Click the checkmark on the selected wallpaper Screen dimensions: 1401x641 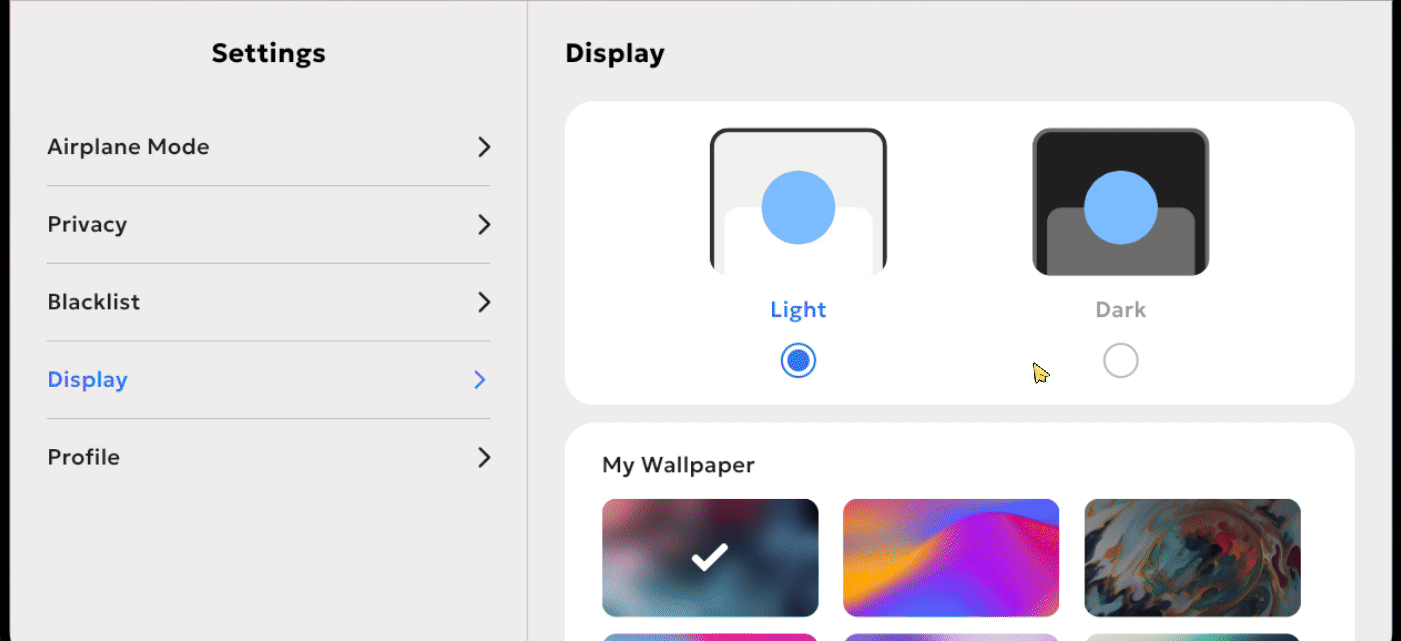pos(710,557)
